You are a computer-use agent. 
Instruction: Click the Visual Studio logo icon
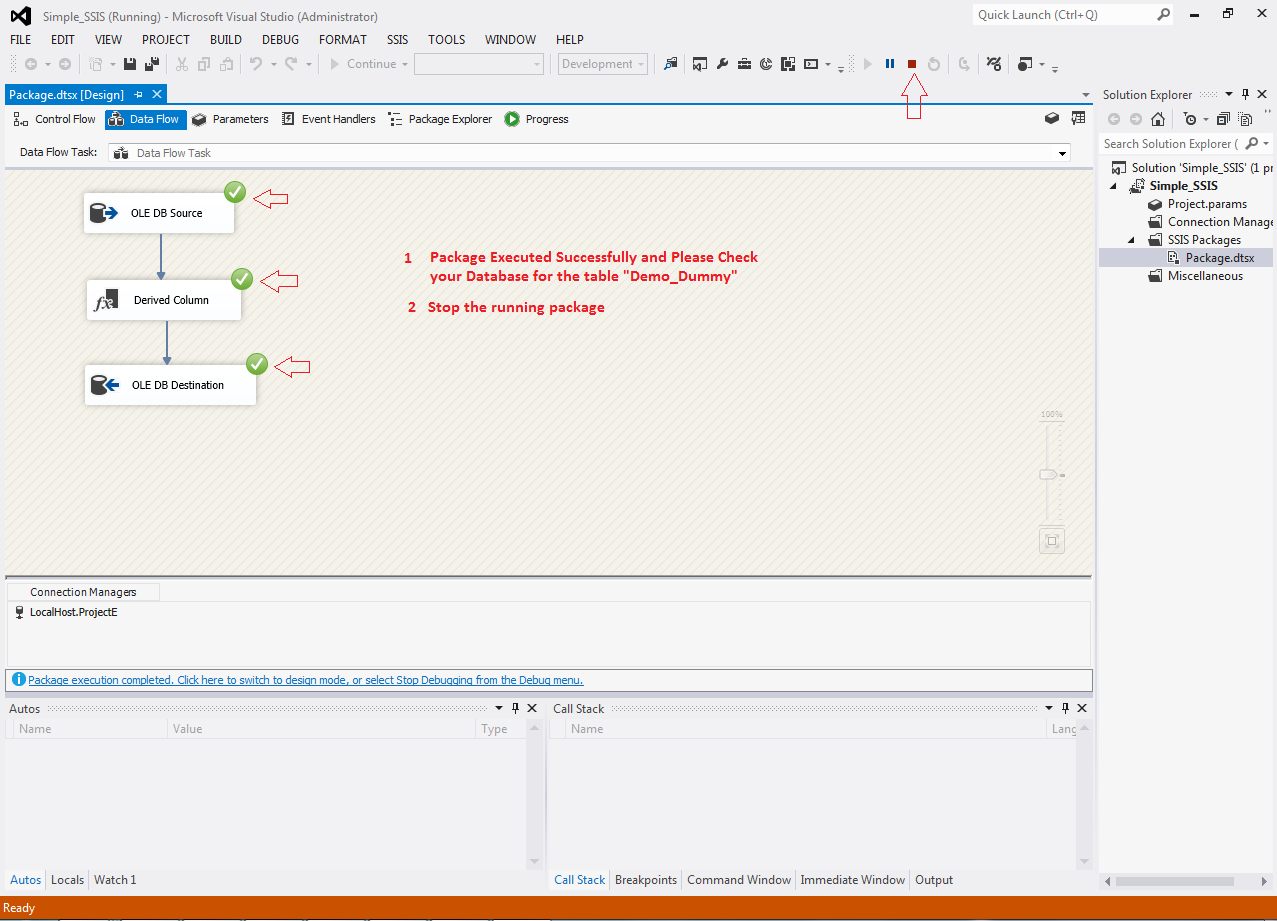click(x=19, y=16)
